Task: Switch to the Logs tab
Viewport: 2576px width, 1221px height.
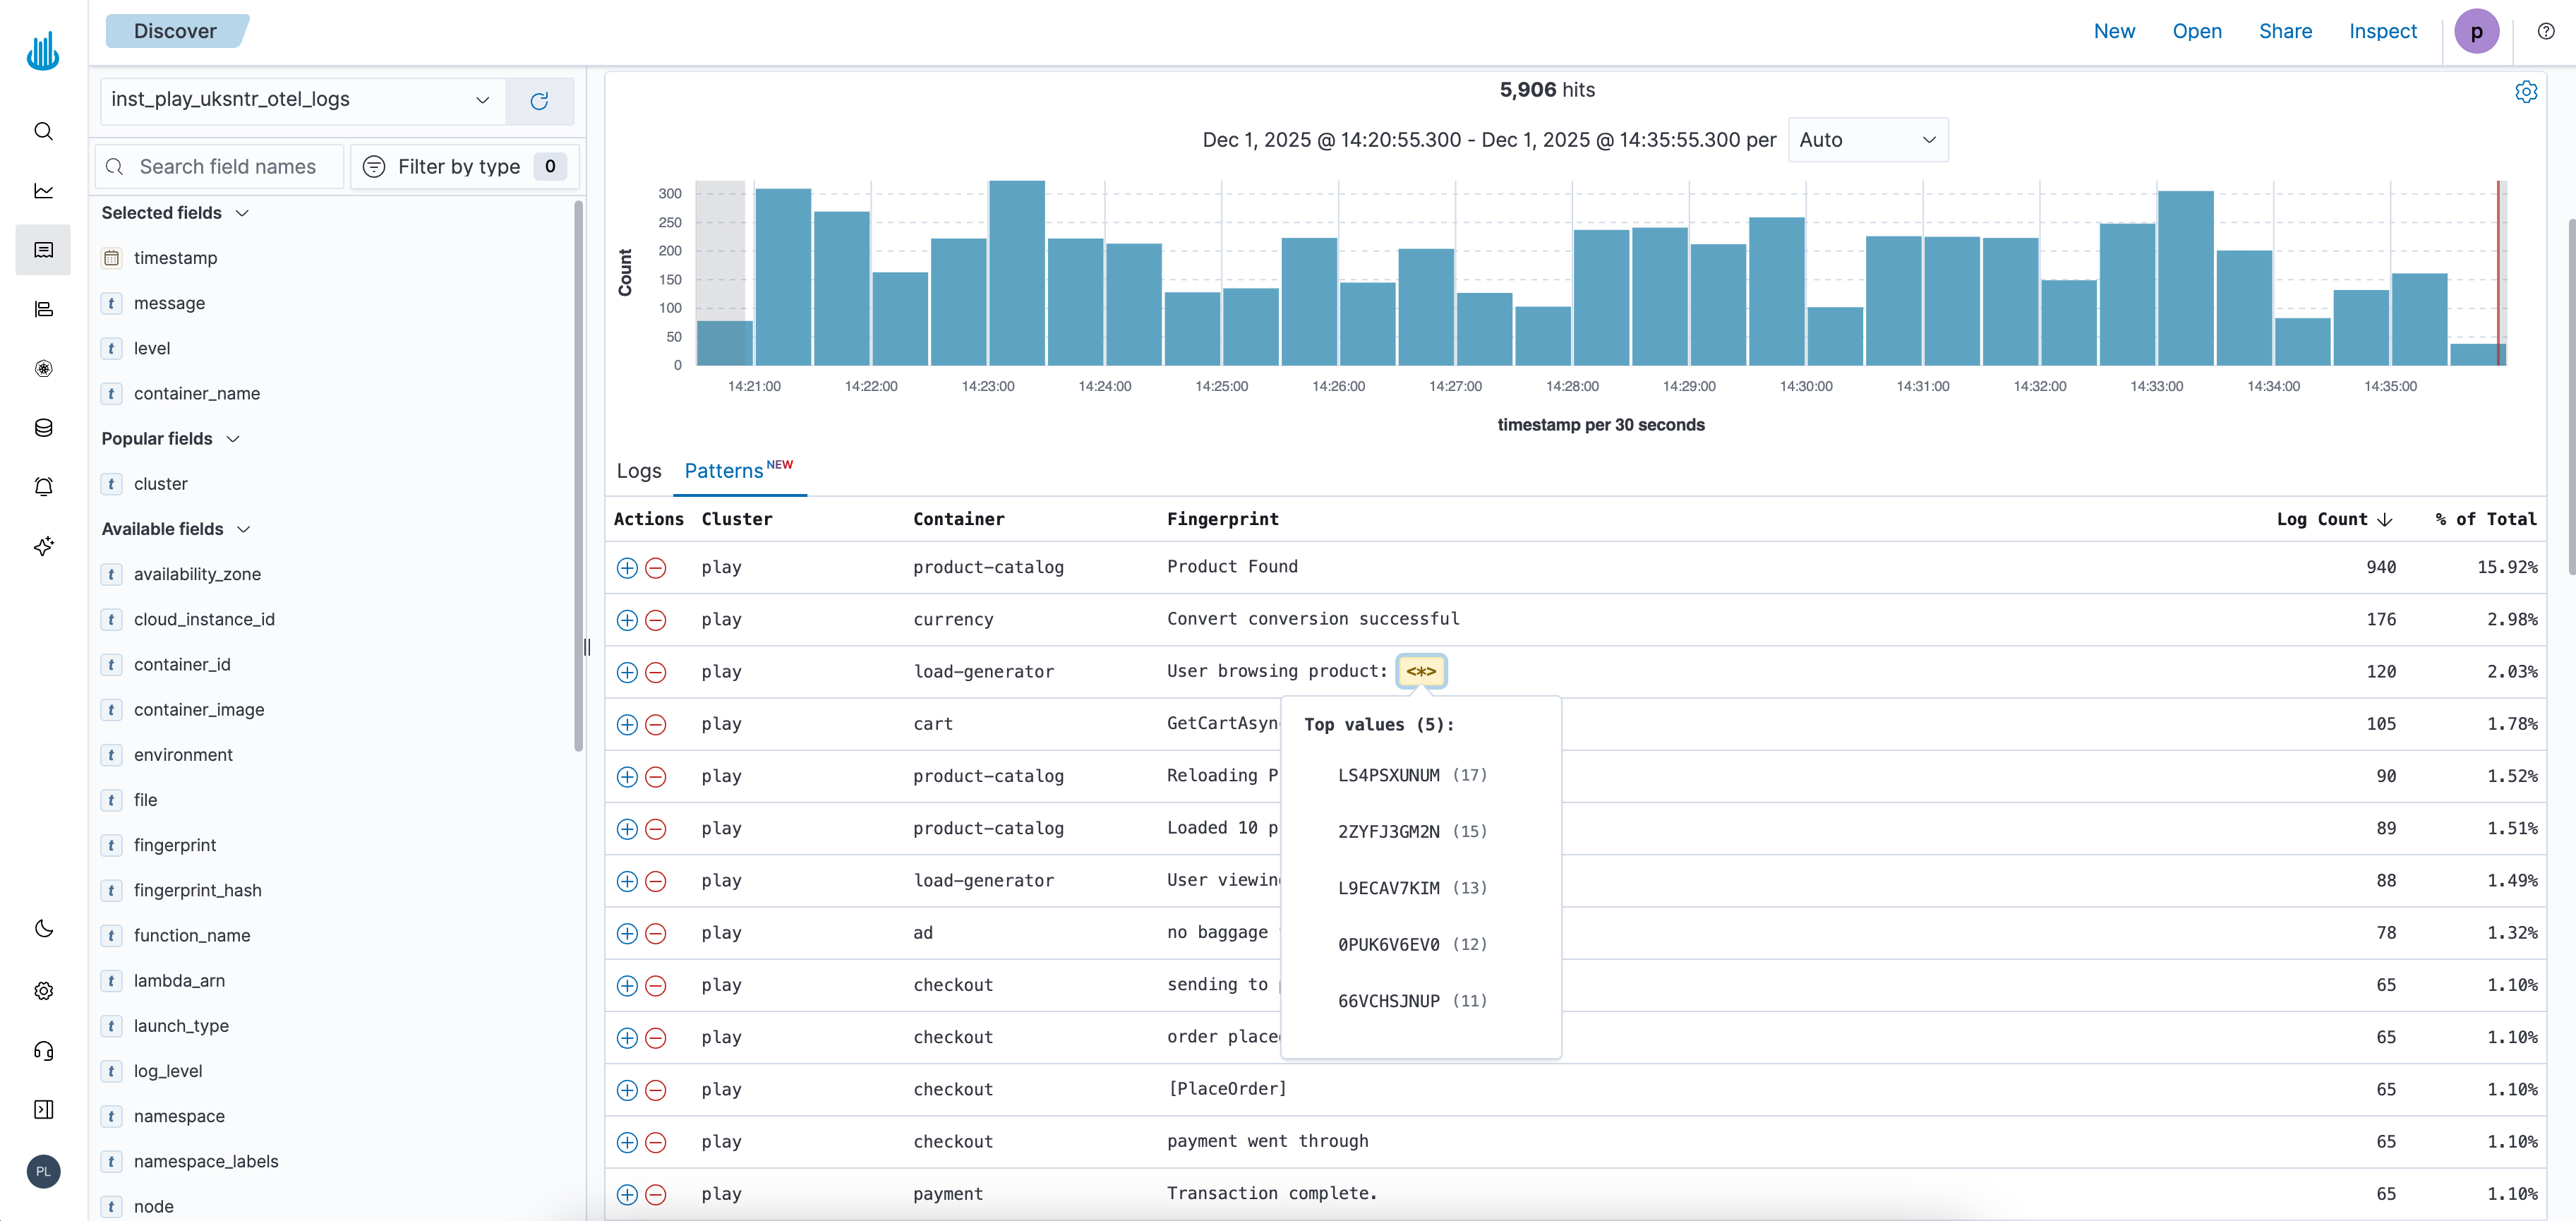Action: click(x=638, y=471)
